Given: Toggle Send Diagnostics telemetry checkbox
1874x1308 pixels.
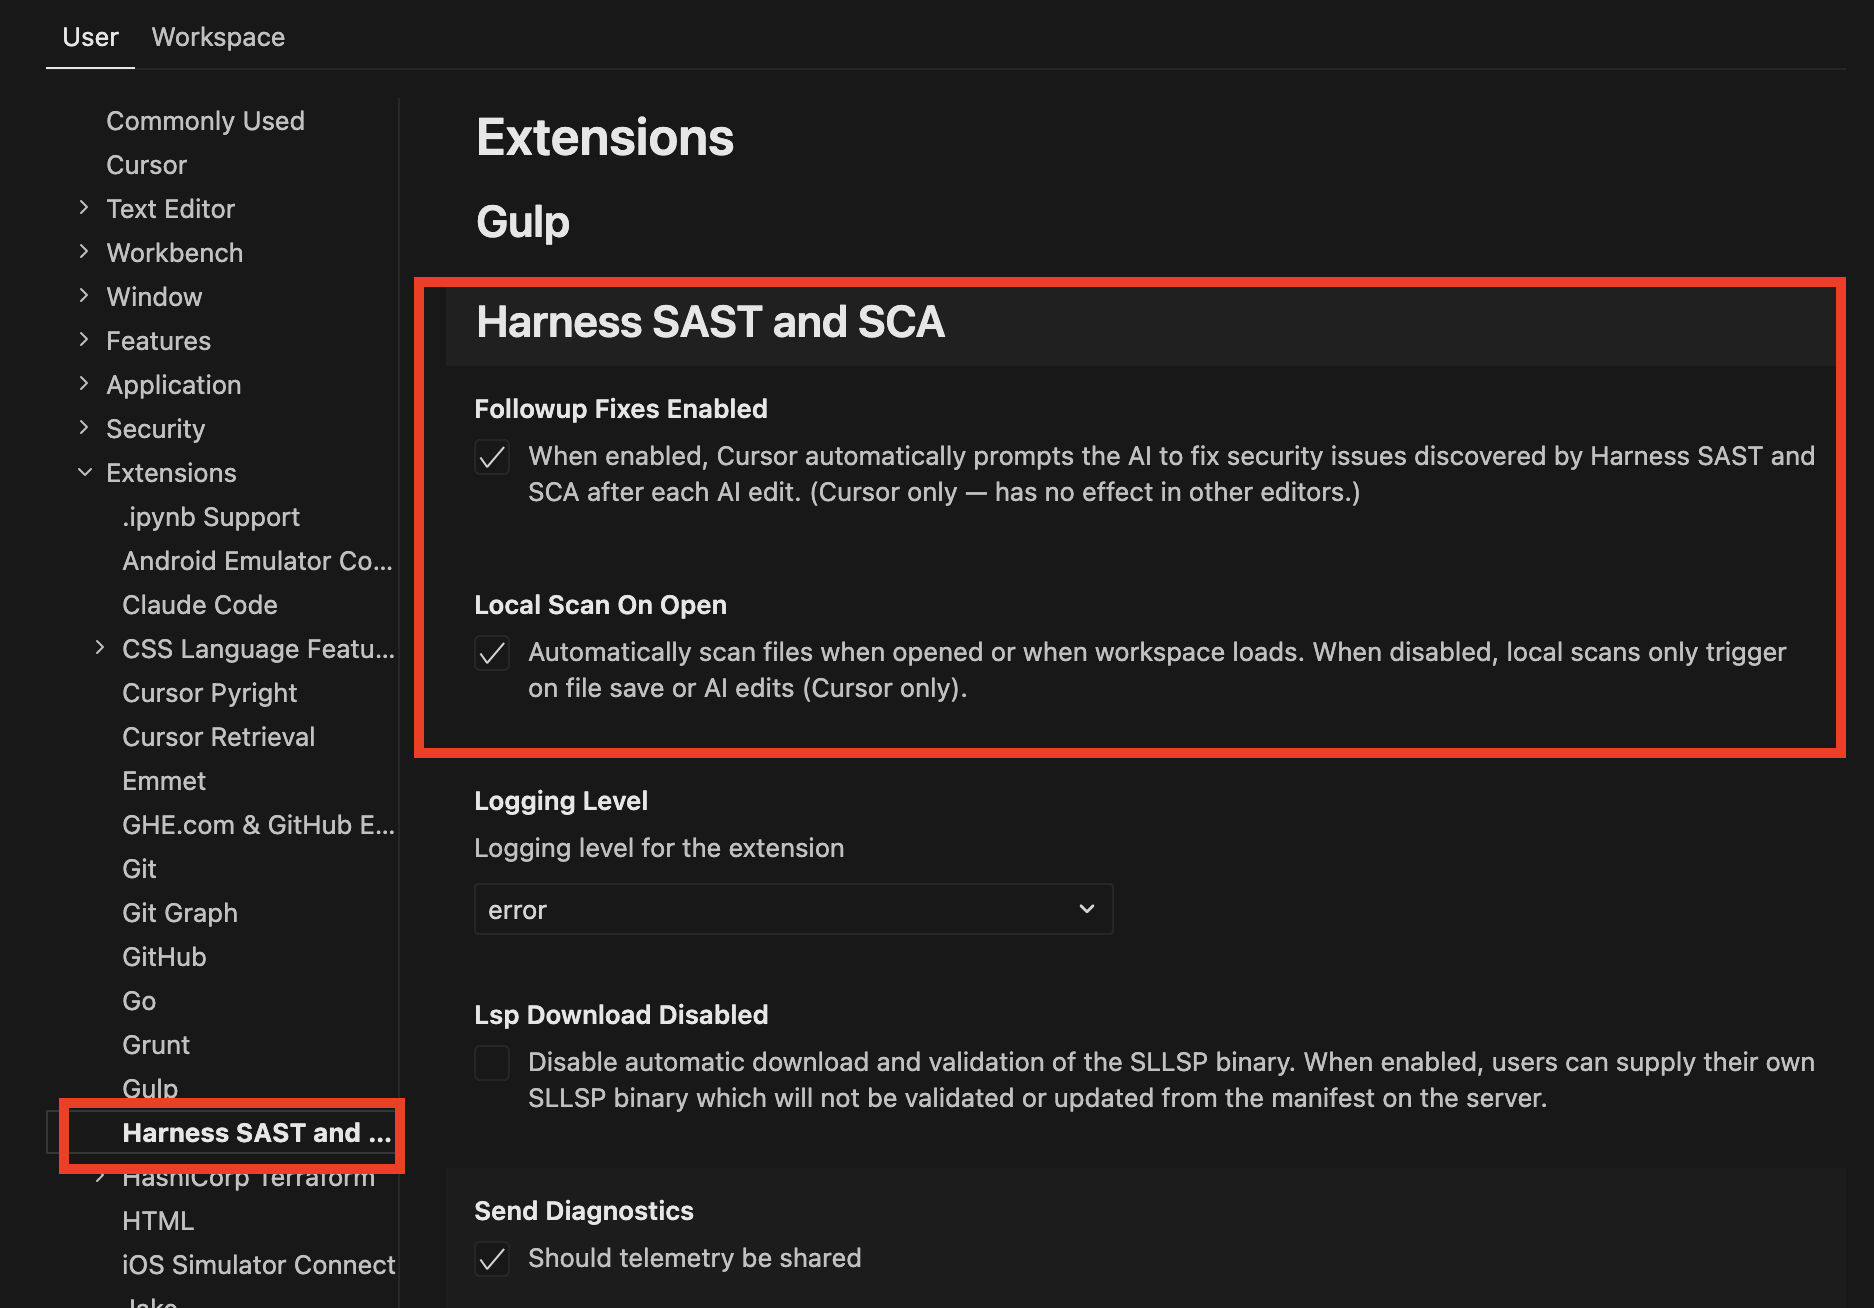Looking at the screenshot, I should (x=492, y=1259).
